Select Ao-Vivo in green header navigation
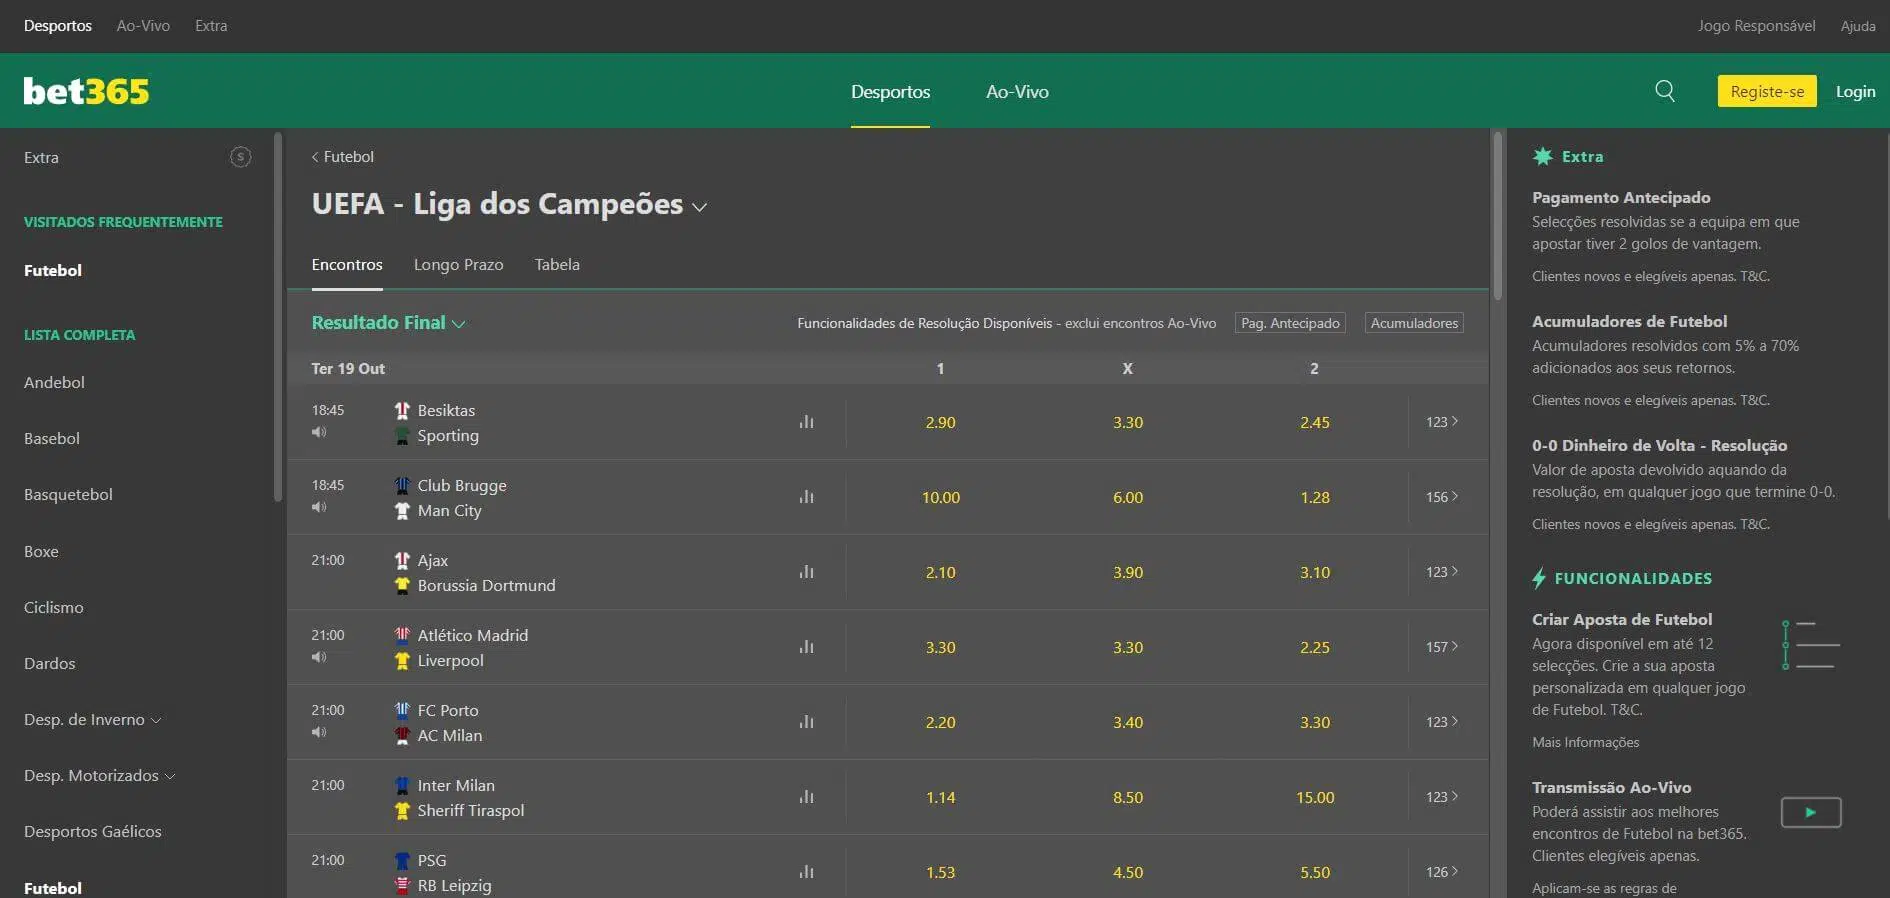The height and width of the screenshot is (898, 1890). click(x=1017, y=91)
